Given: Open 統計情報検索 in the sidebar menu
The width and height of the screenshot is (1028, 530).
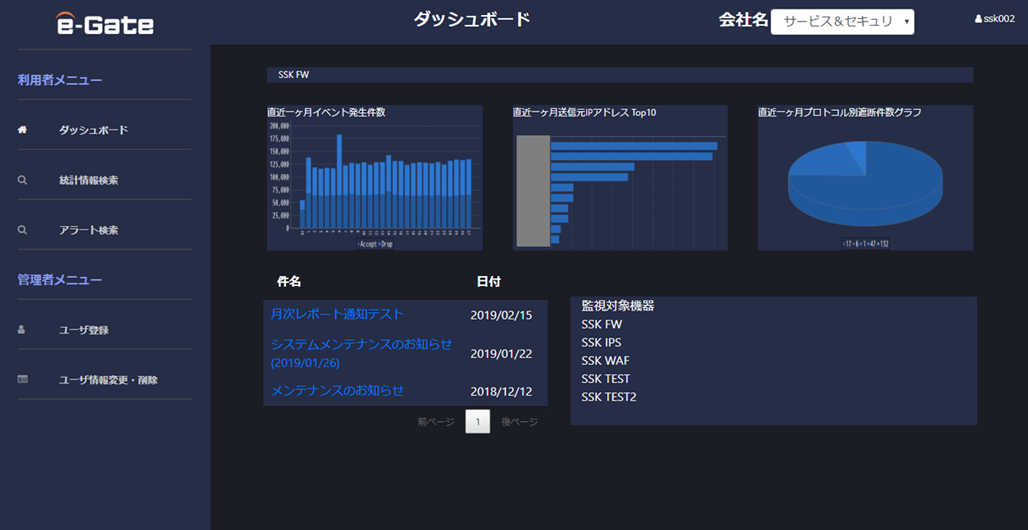Looking at the screenshot, I should (x=88, y=180).
